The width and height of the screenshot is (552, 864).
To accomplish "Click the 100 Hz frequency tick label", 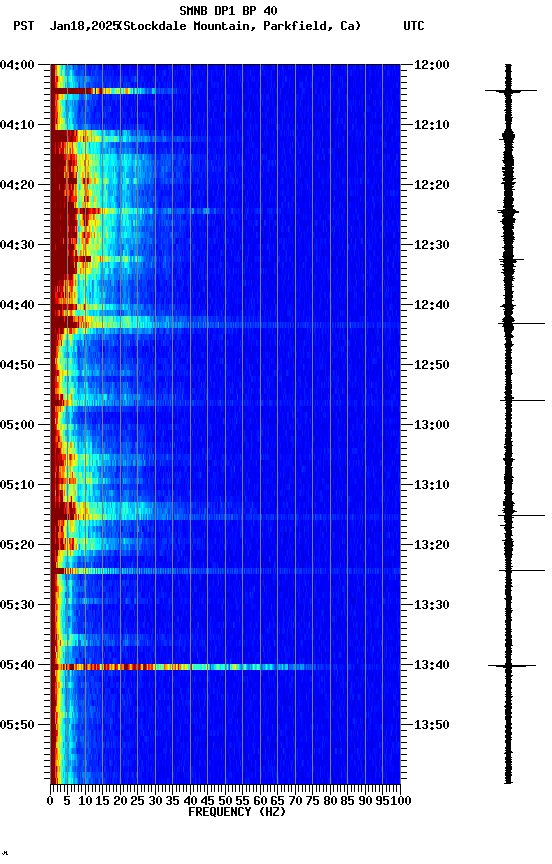I will pyautogui.click(x=402, y=801).
